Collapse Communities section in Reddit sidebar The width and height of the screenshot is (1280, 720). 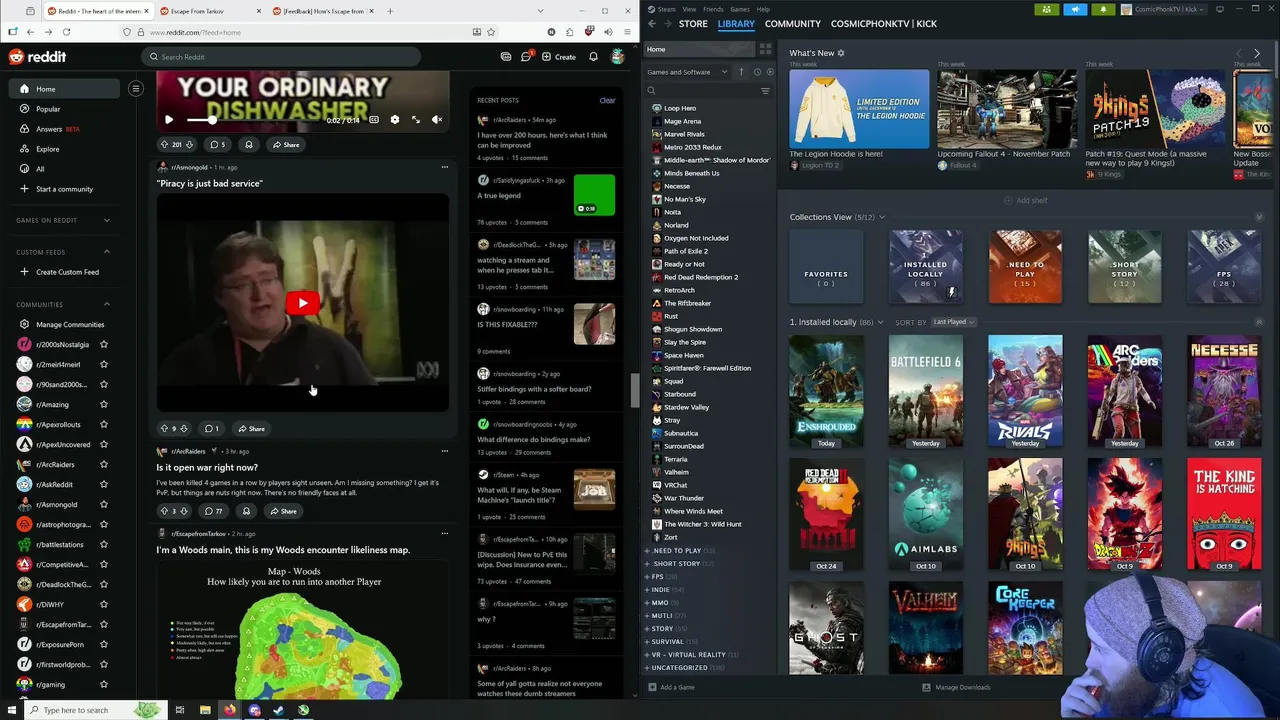[107, 304]
